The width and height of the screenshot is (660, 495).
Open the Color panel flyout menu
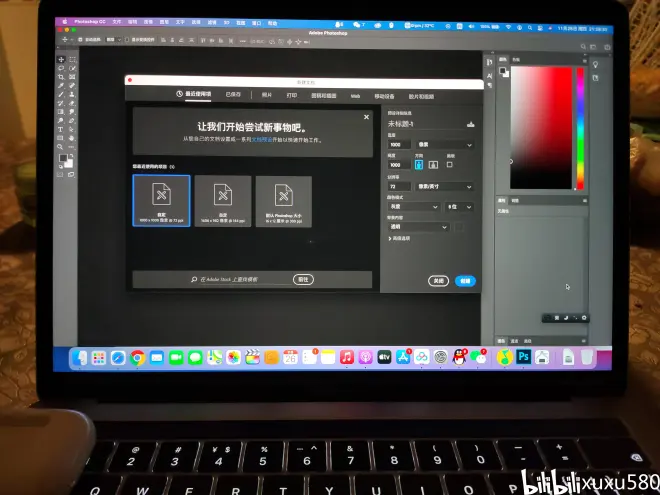pos(584,61)
